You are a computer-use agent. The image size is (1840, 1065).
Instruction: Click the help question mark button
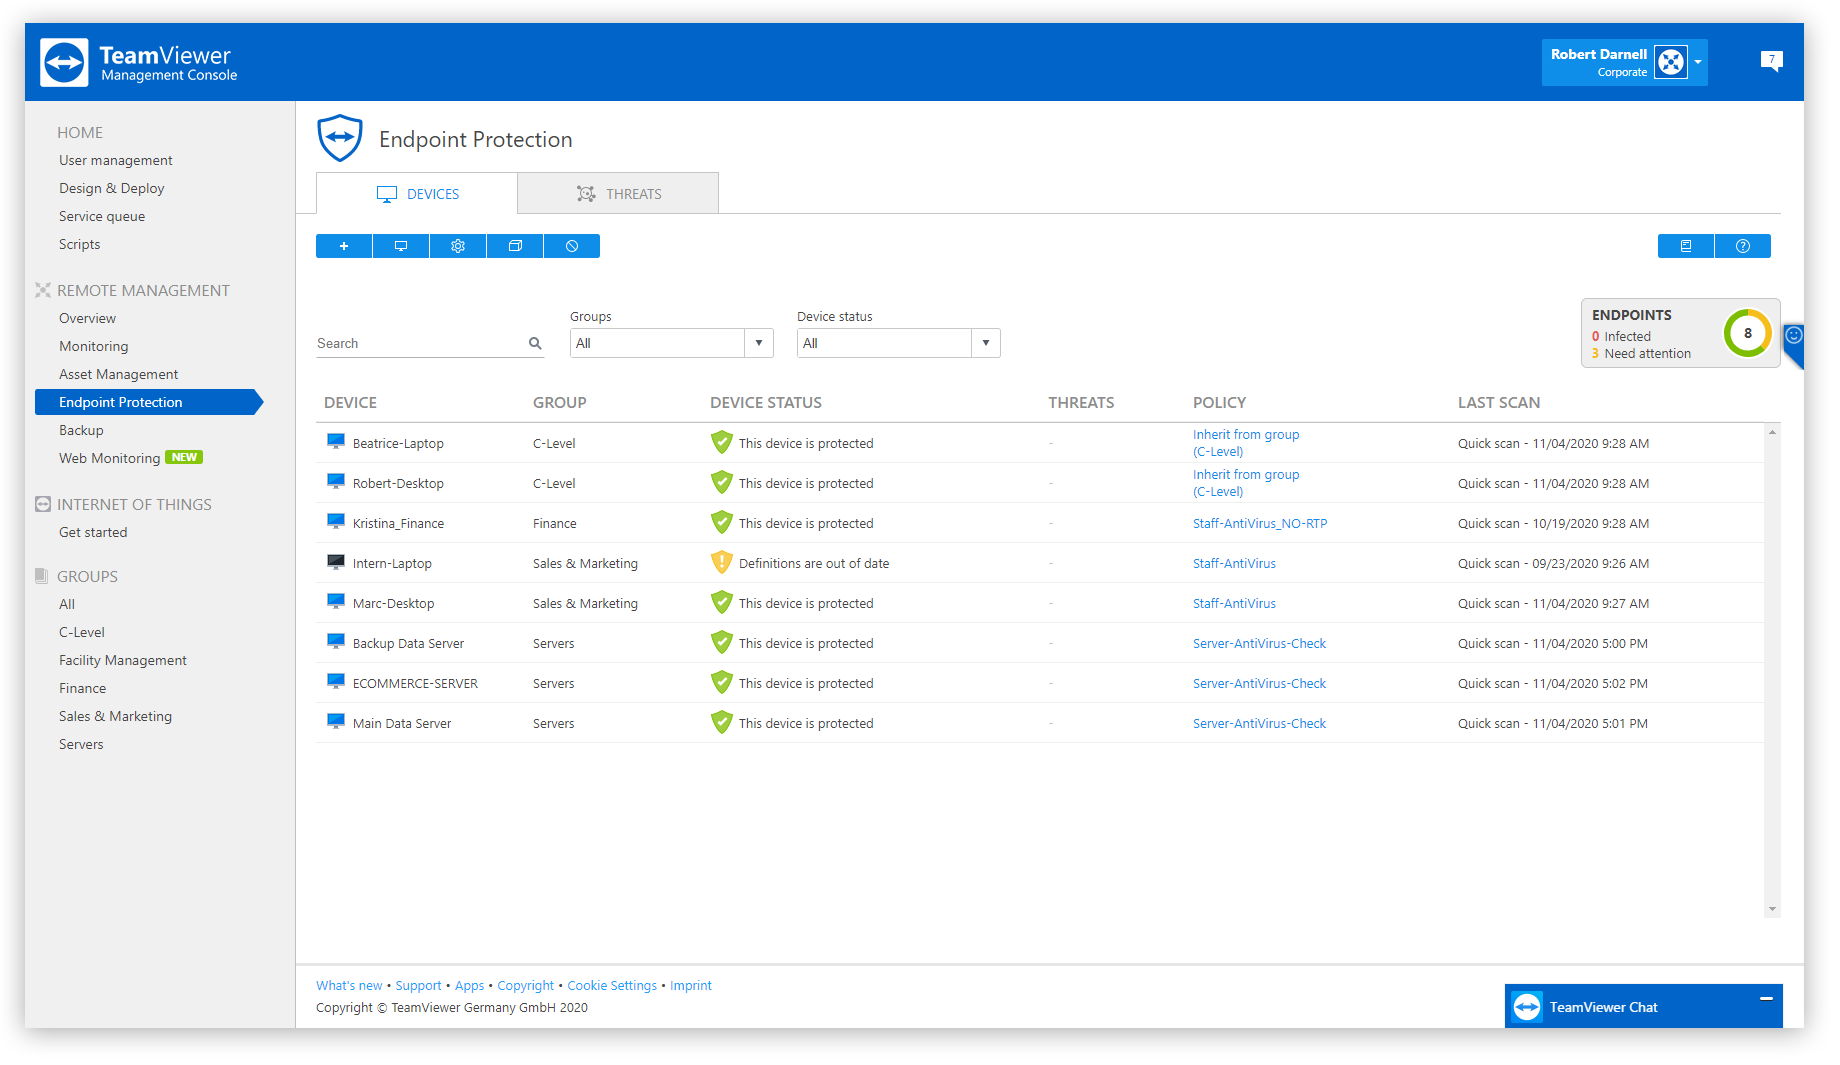1743,246
